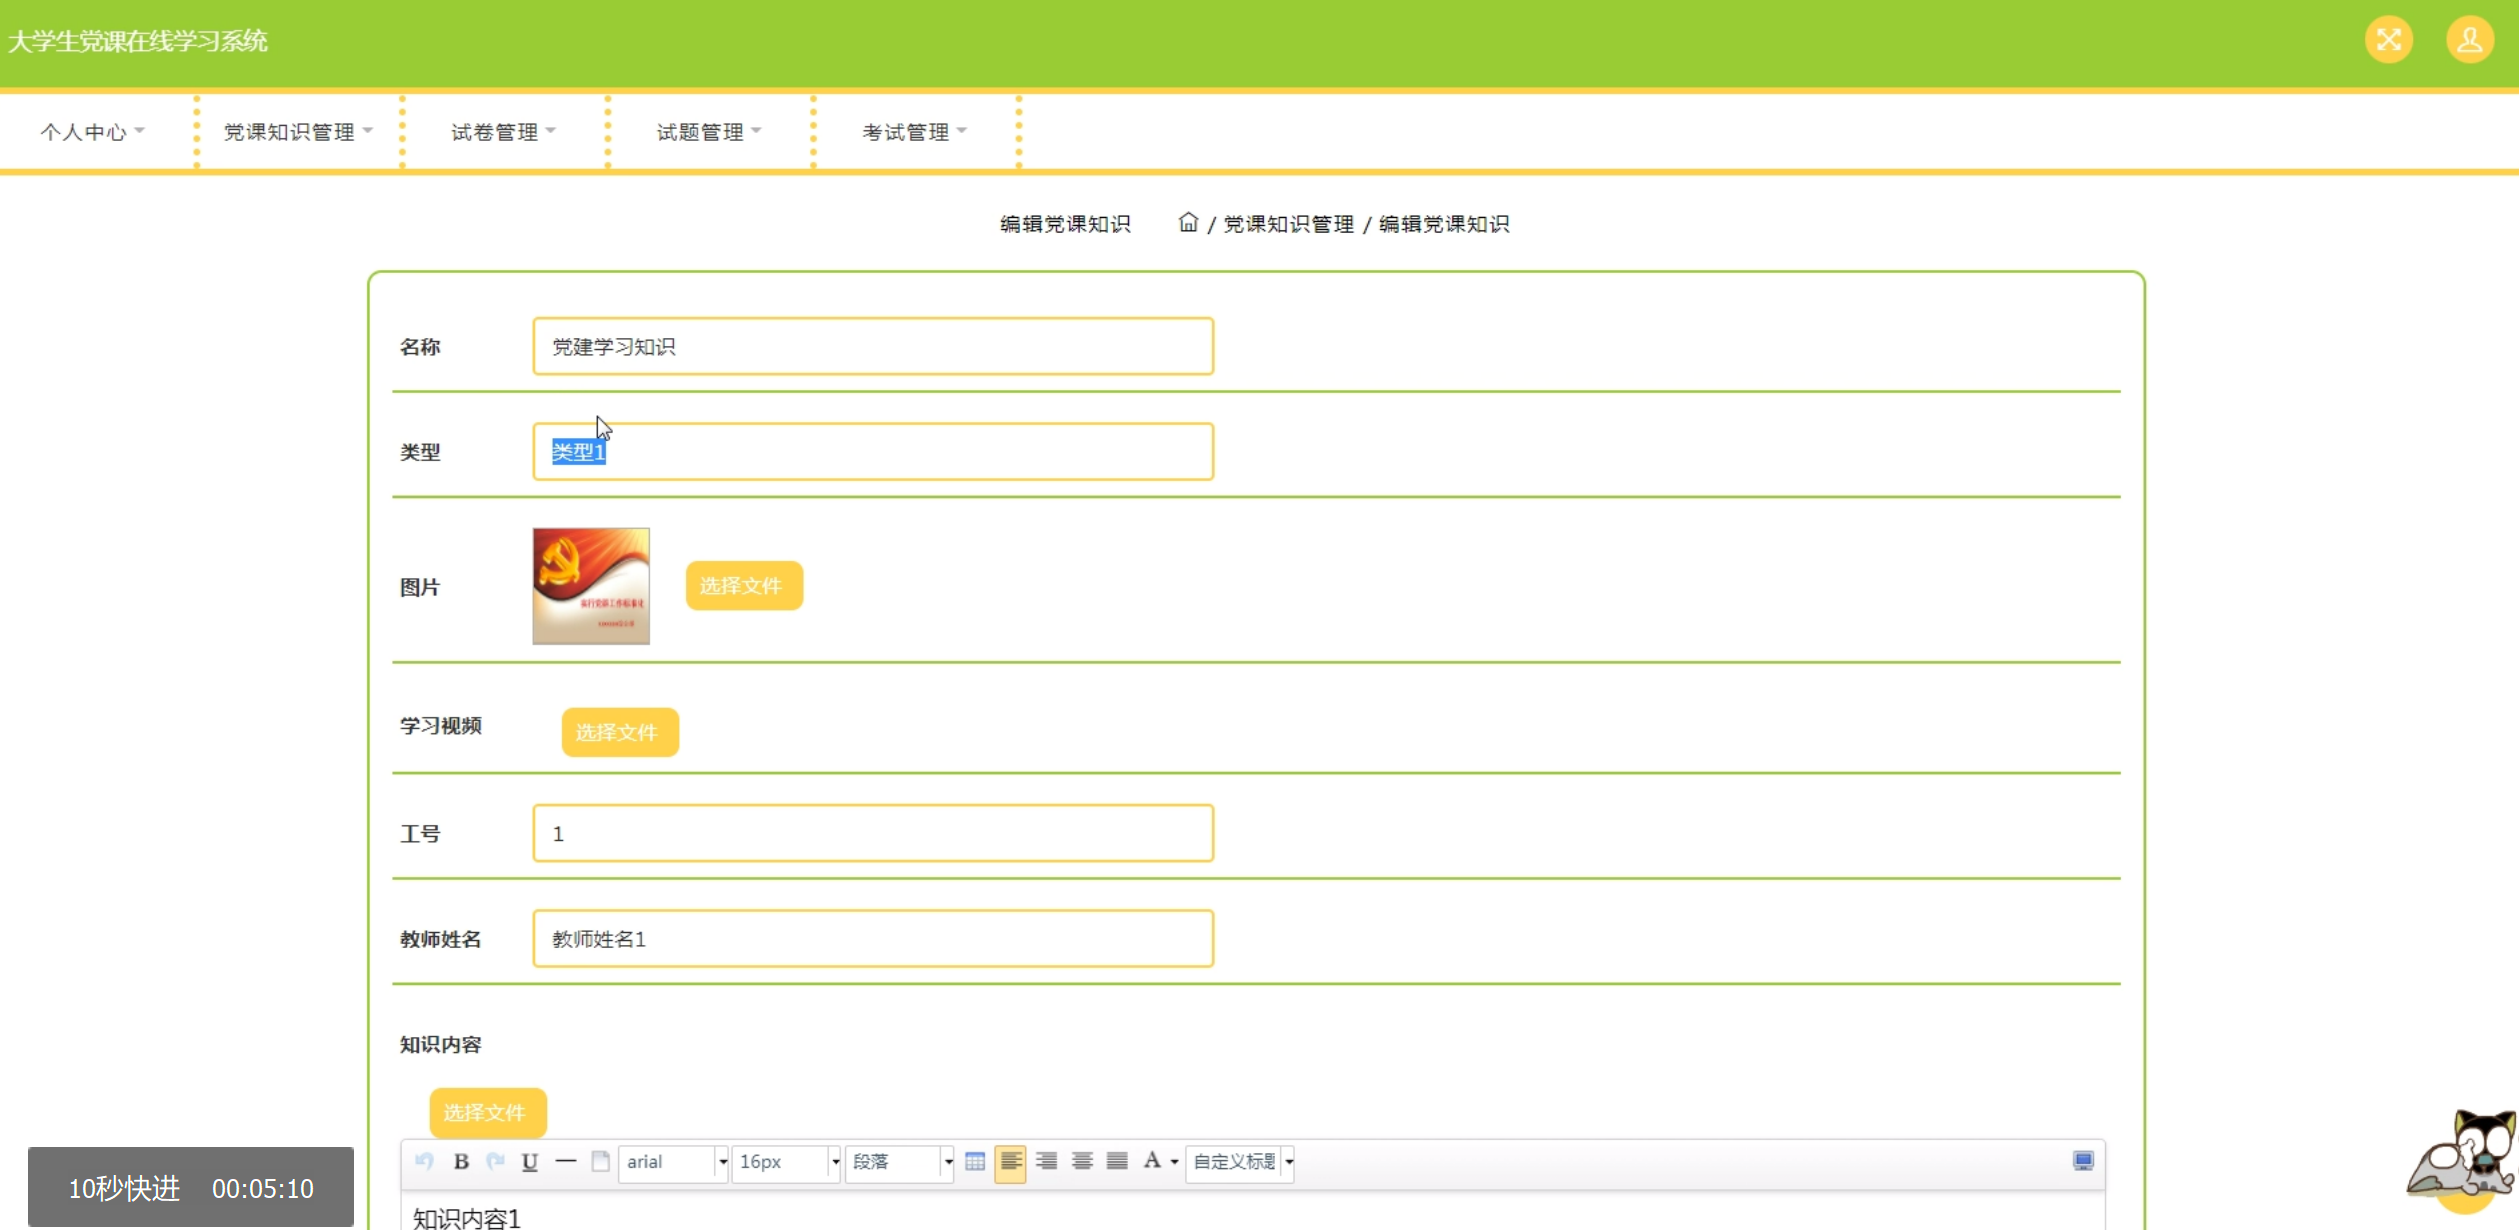Click 选择文件 button next to the image

[743, 586]
